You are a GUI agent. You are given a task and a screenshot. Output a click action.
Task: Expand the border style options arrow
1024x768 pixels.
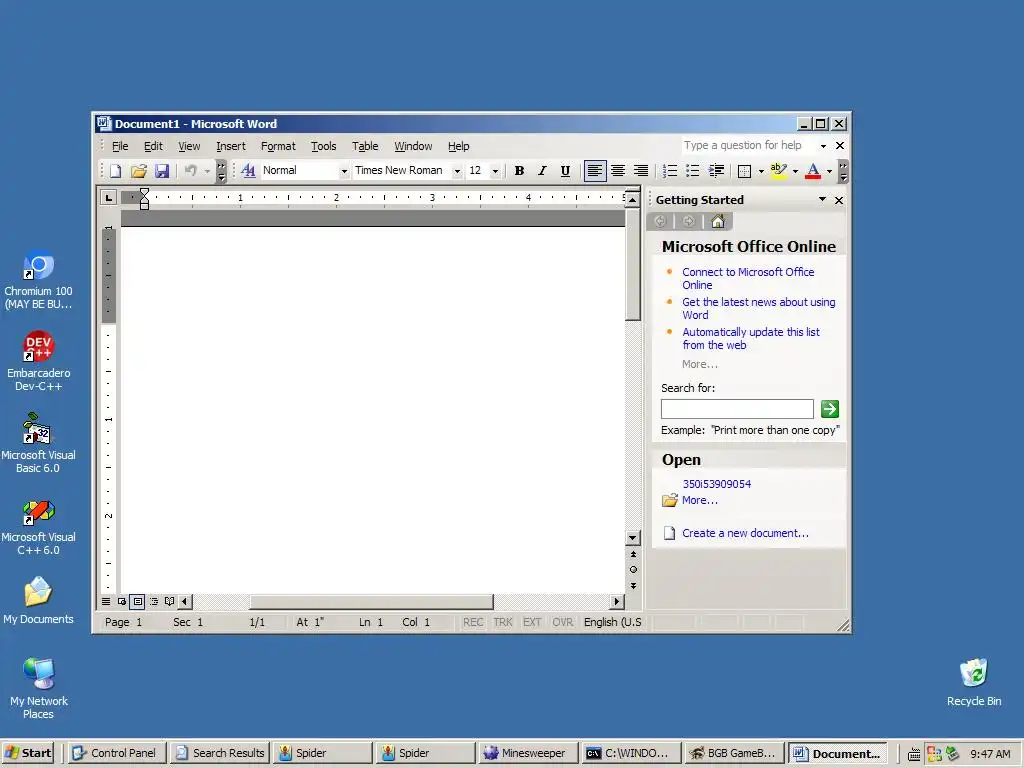(761, 172)
